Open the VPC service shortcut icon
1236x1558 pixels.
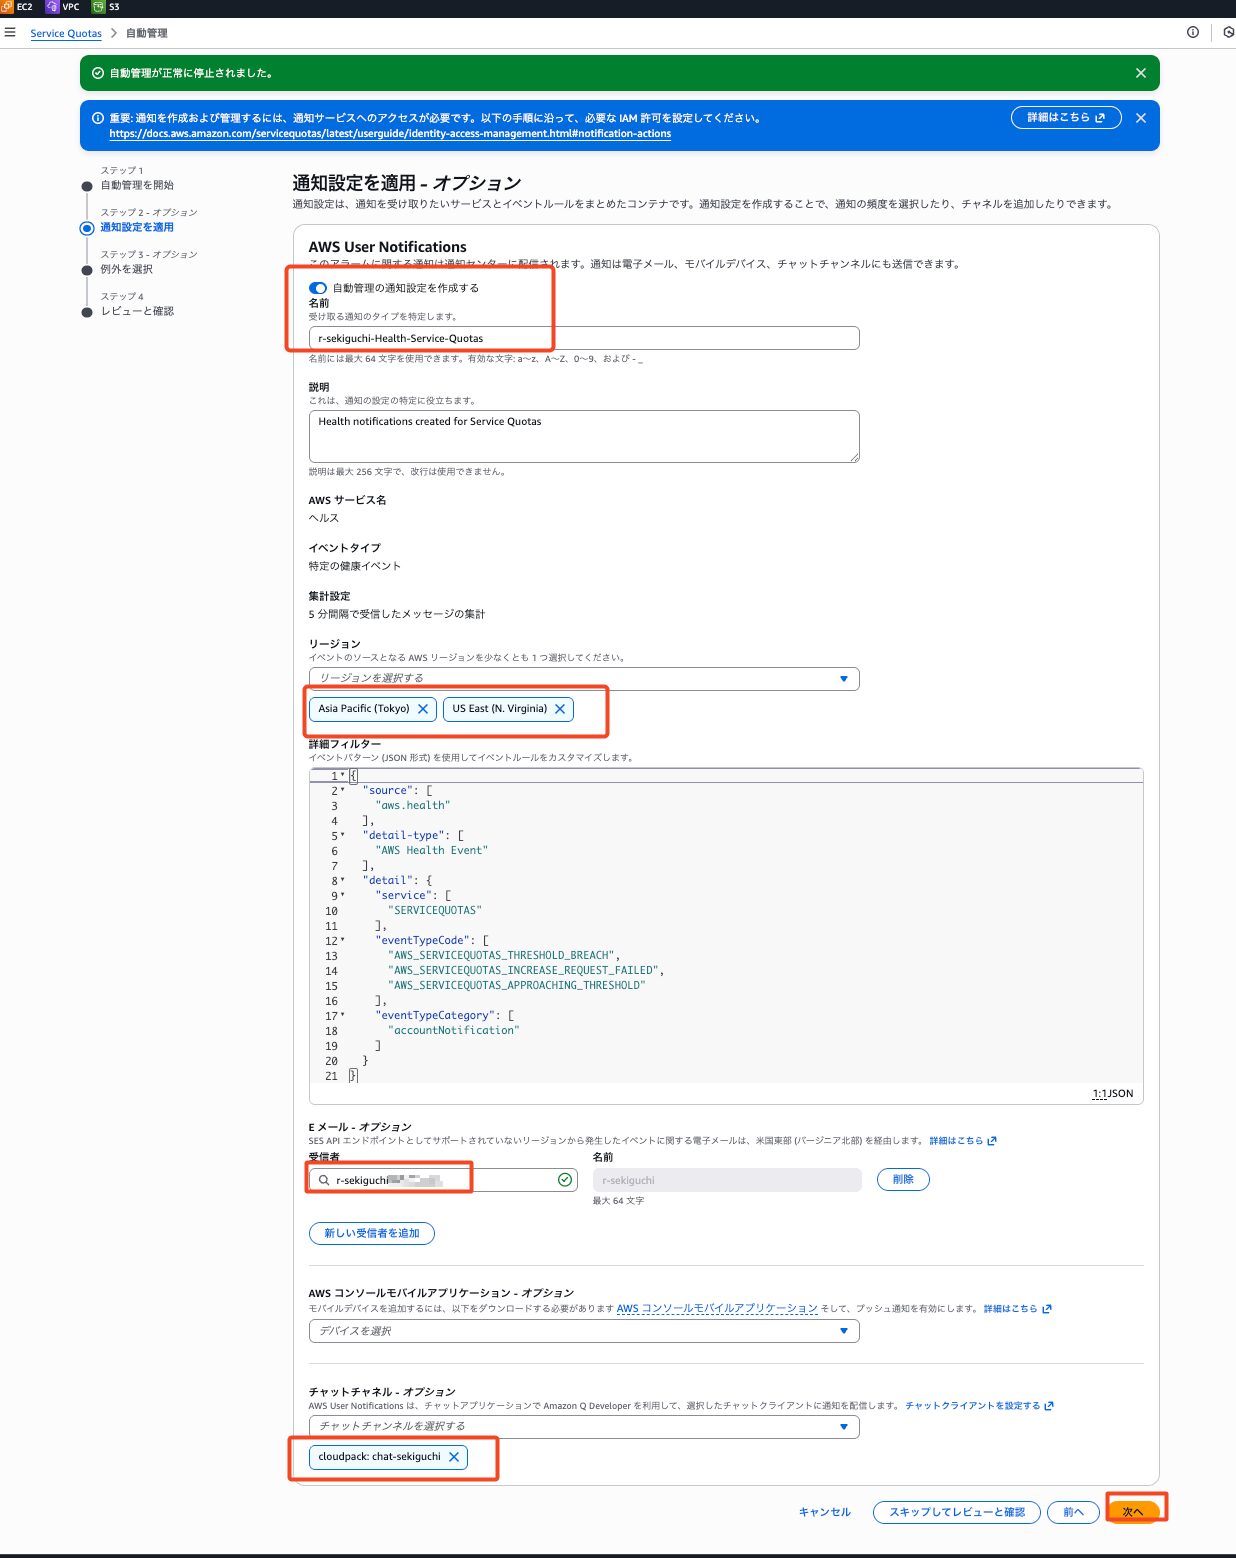pos(53,7)
